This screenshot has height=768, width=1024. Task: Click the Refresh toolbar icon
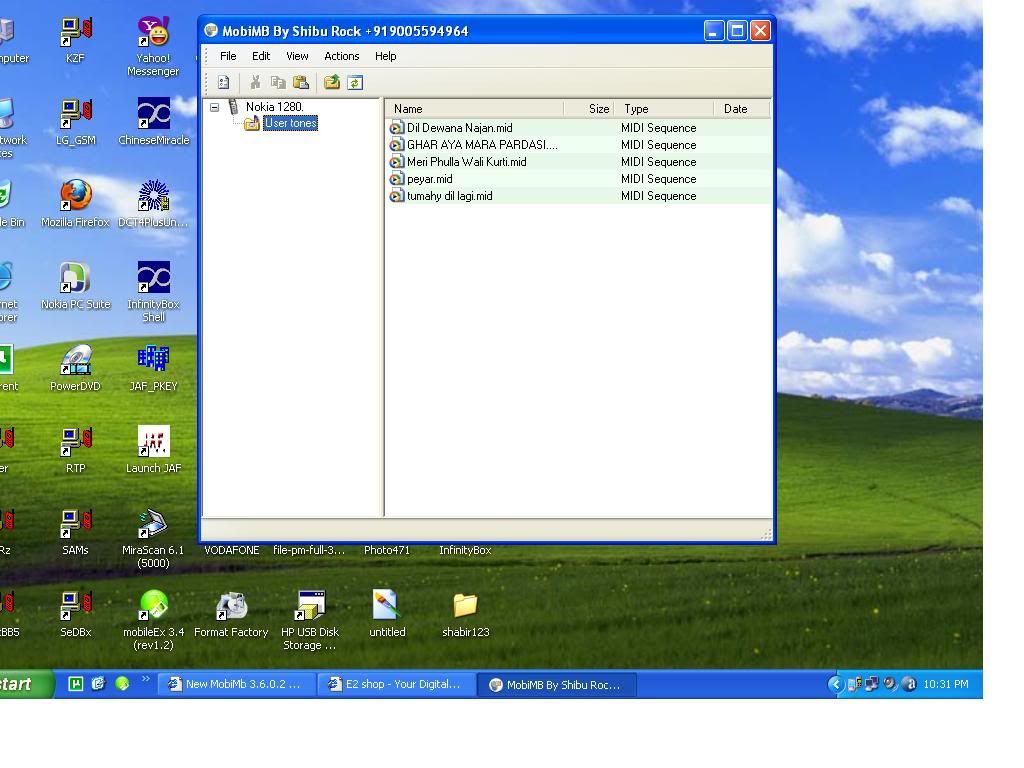tap(355, 82)
